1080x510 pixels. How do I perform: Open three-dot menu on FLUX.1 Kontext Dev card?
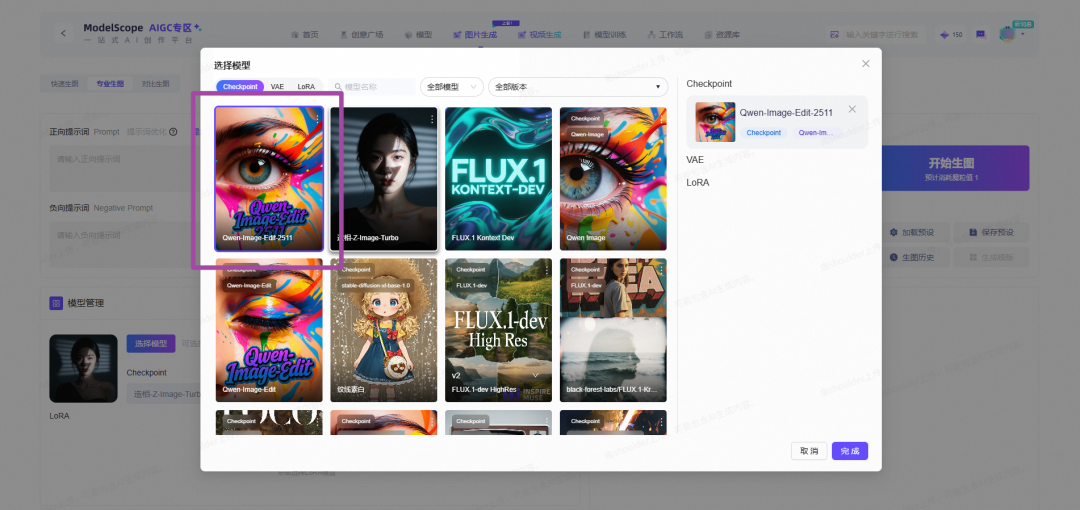click(546, 119)
